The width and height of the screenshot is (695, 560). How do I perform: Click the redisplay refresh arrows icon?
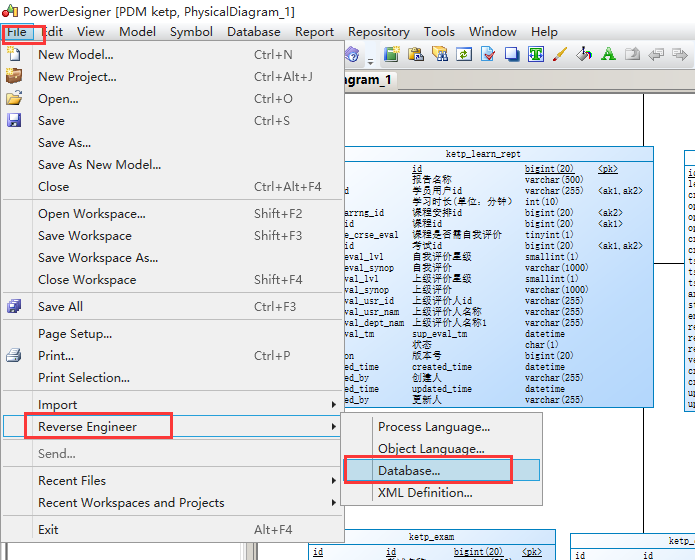tap(464, 54)
